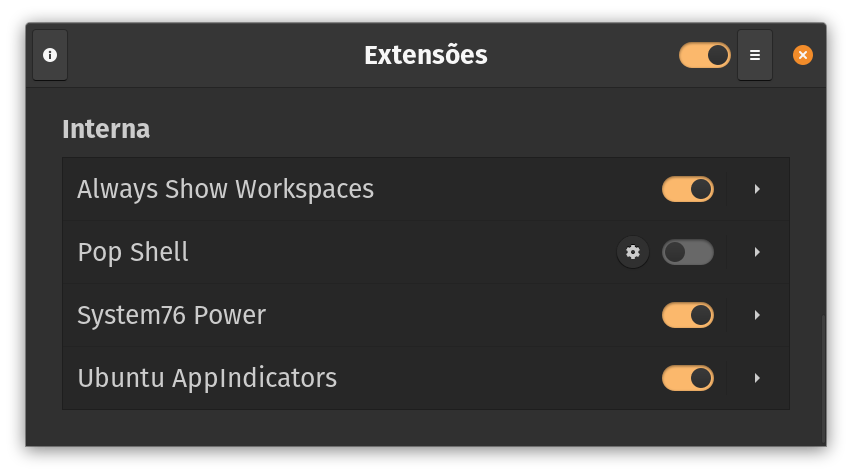Toggle the global extensions switch in header

pos(705,55)
